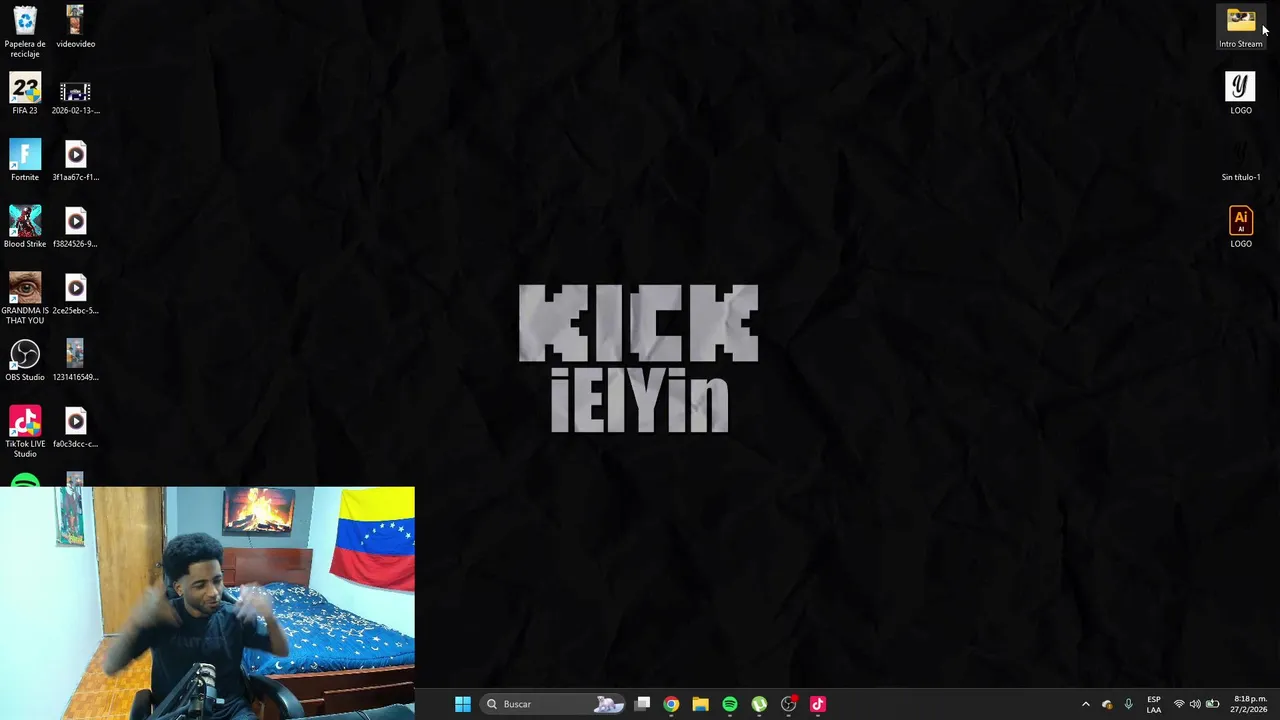Click the cloud status tray icon

(1107, 704)
